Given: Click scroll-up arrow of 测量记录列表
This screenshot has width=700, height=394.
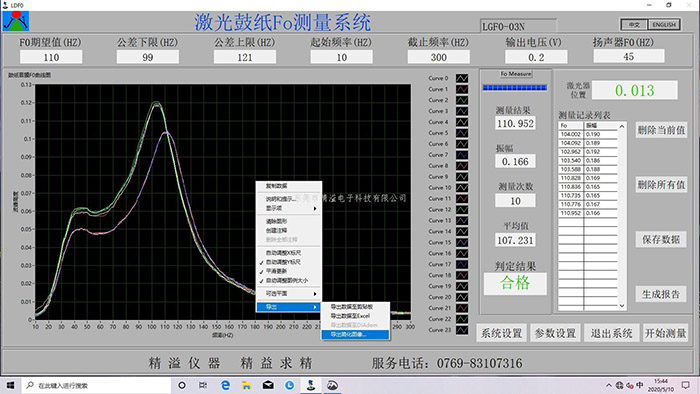Looking at the screenshot, I should coord(621,127).
